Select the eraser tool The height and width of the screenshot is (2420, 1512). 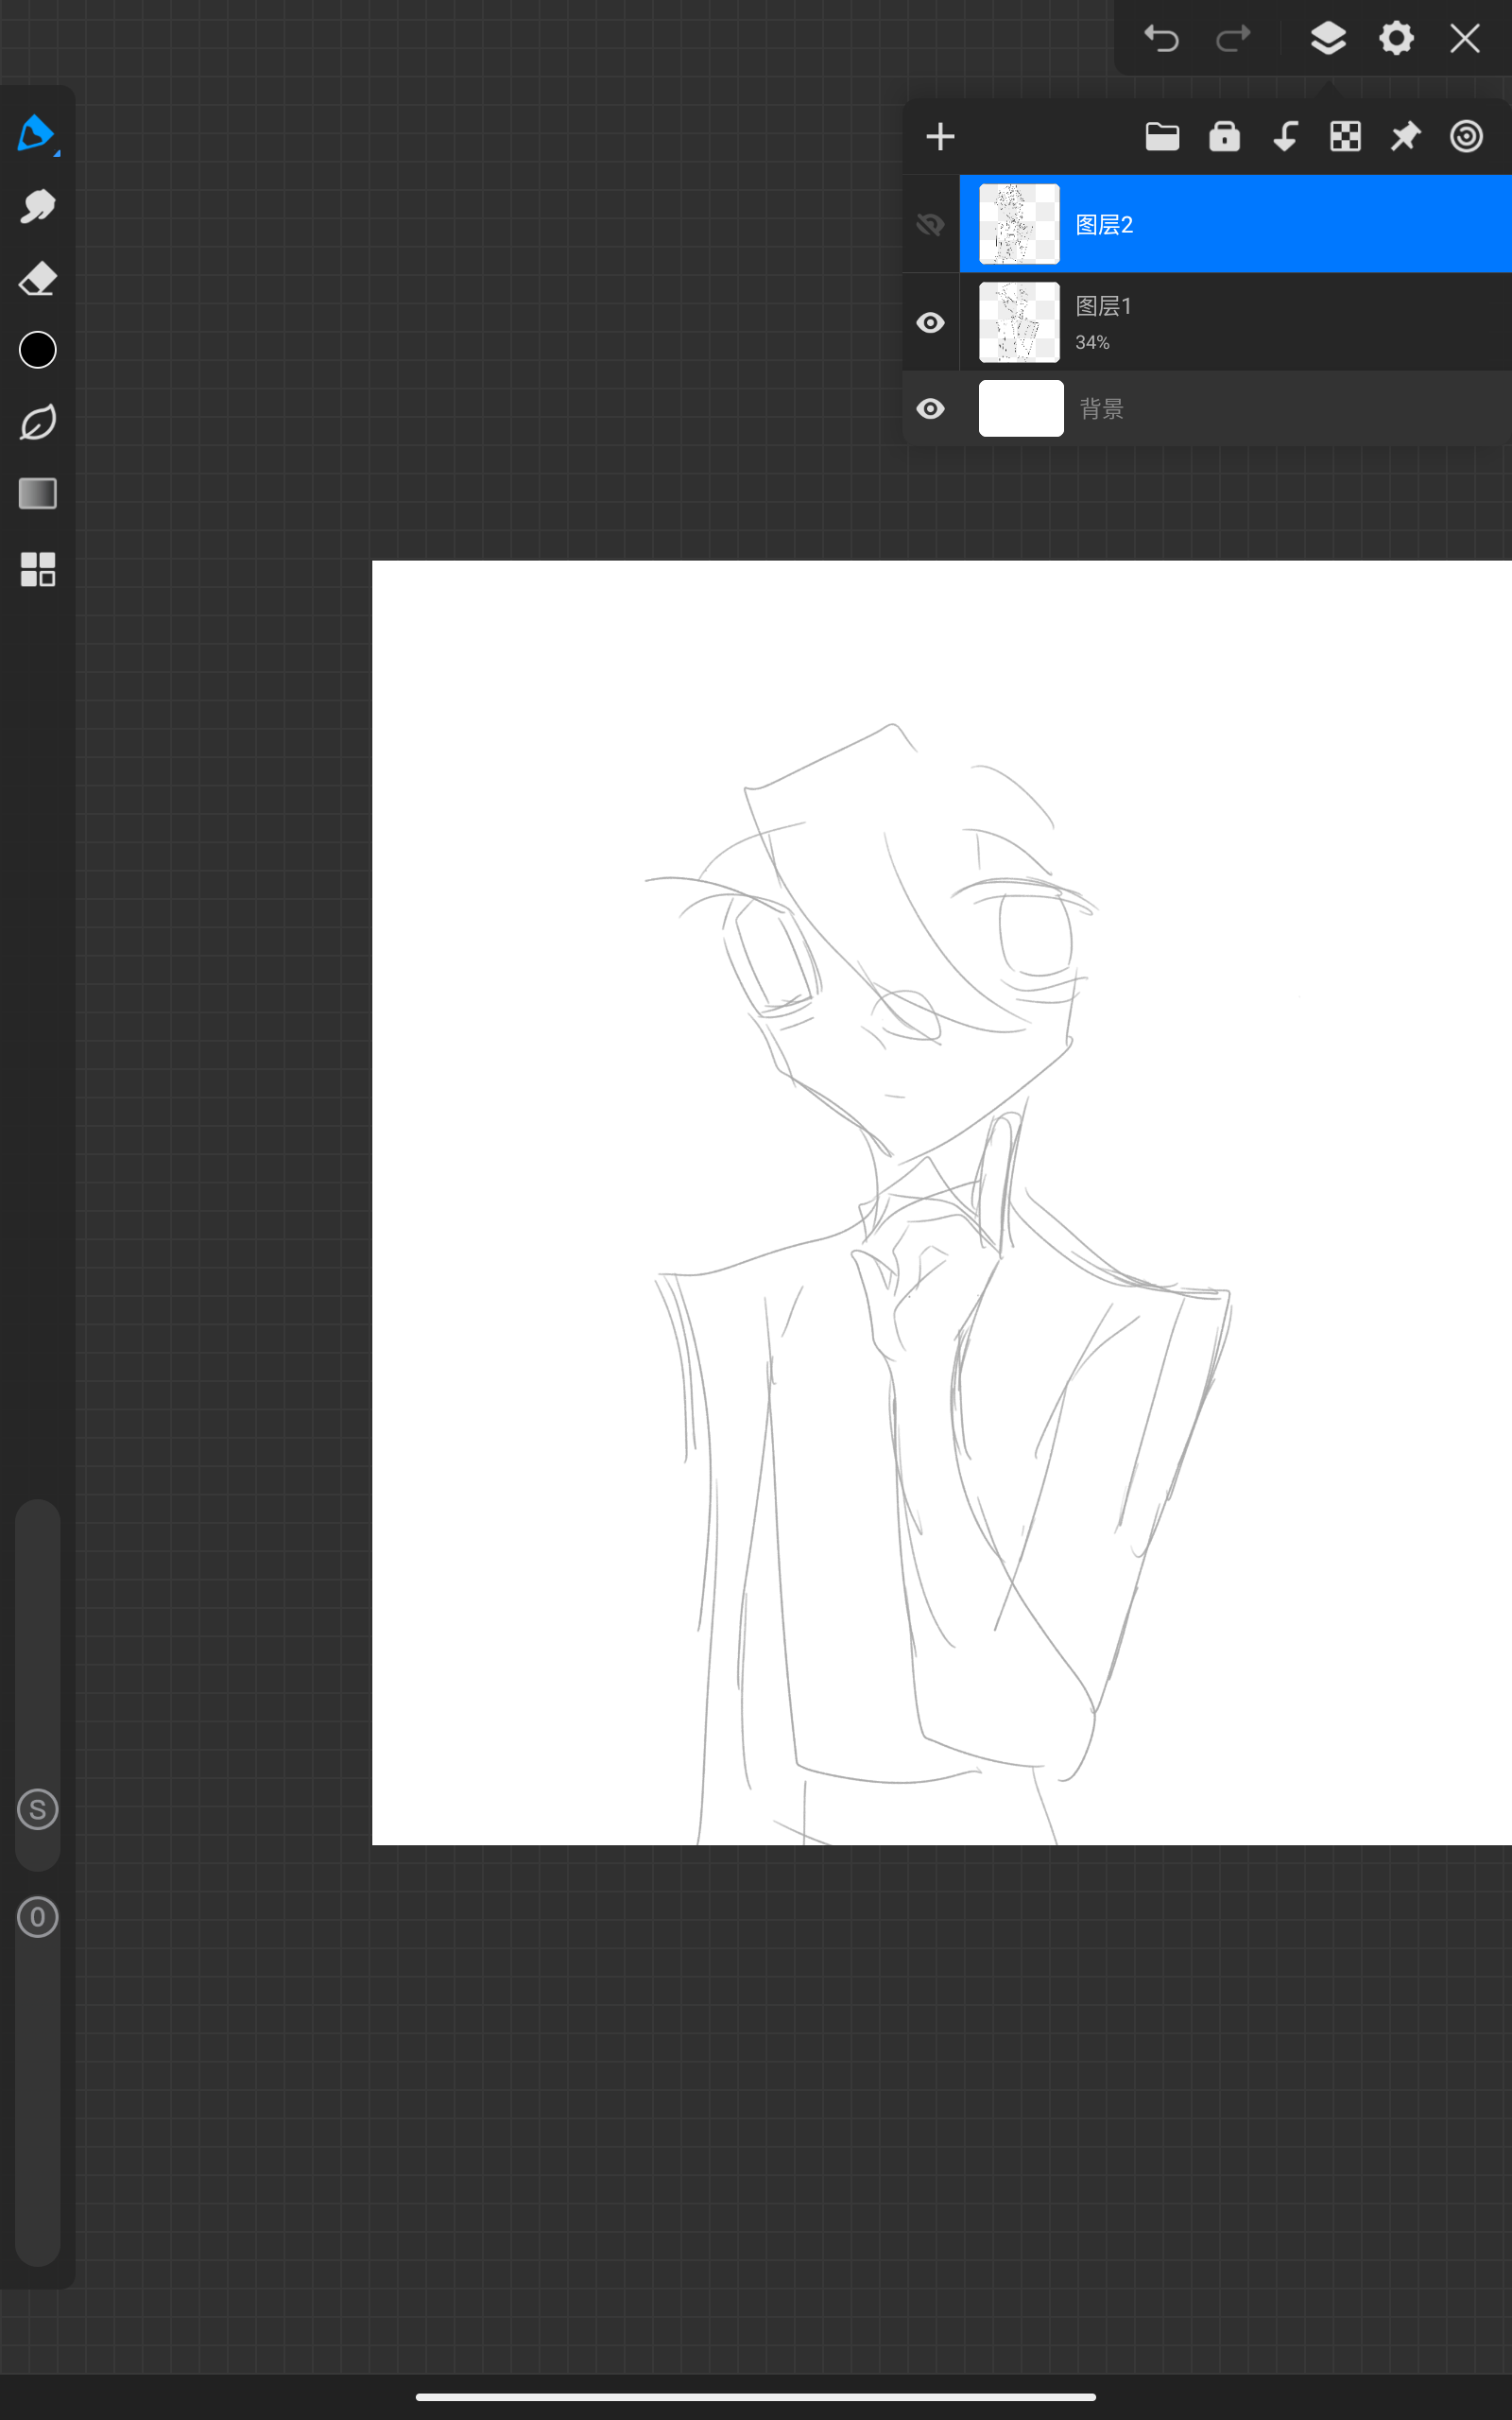tap(37, 279)
